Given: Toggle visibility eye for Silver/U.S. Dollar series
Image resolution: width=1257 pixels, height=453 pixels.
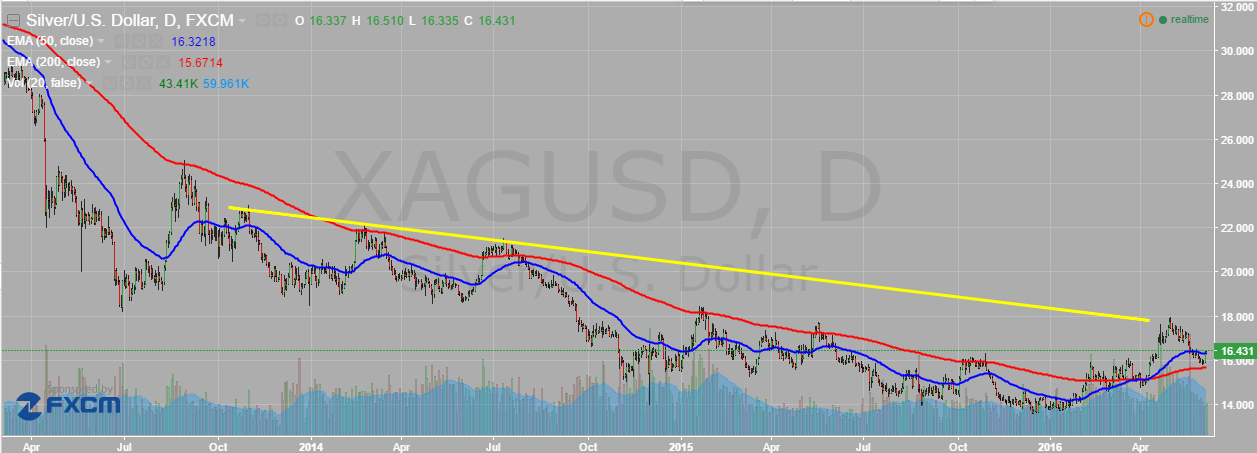Looking at the screenshot, I should tap(263, 21).
